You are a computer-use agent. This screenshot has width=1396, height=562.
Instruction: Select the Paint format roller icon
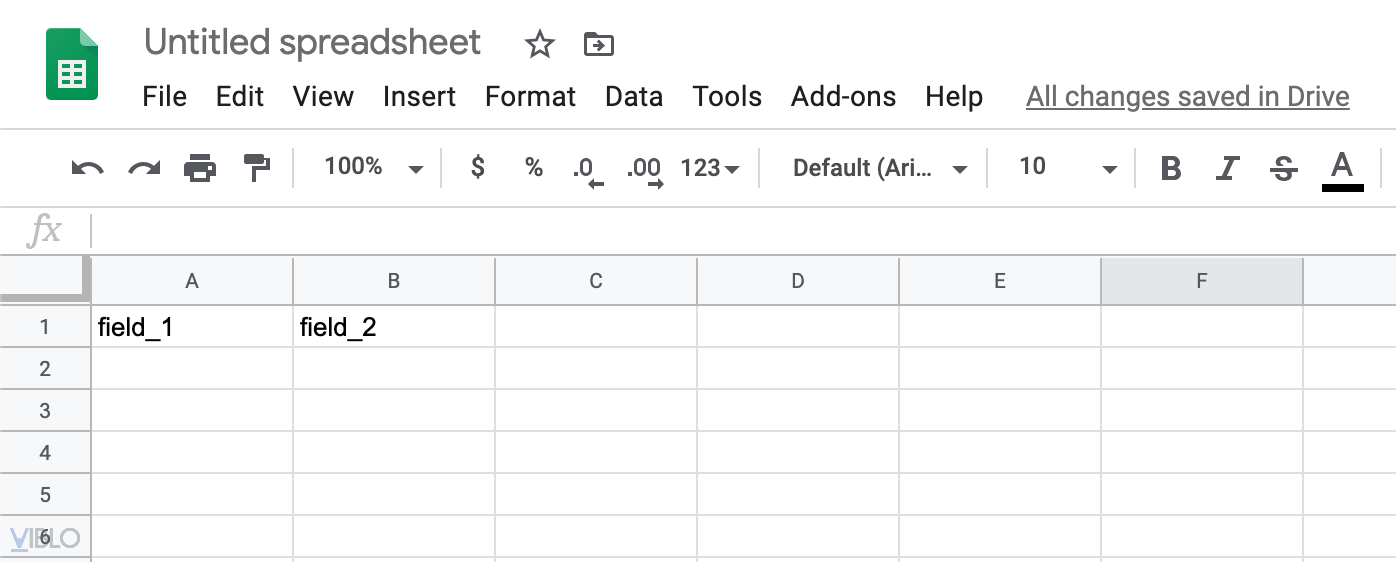[x=257, y=168]
